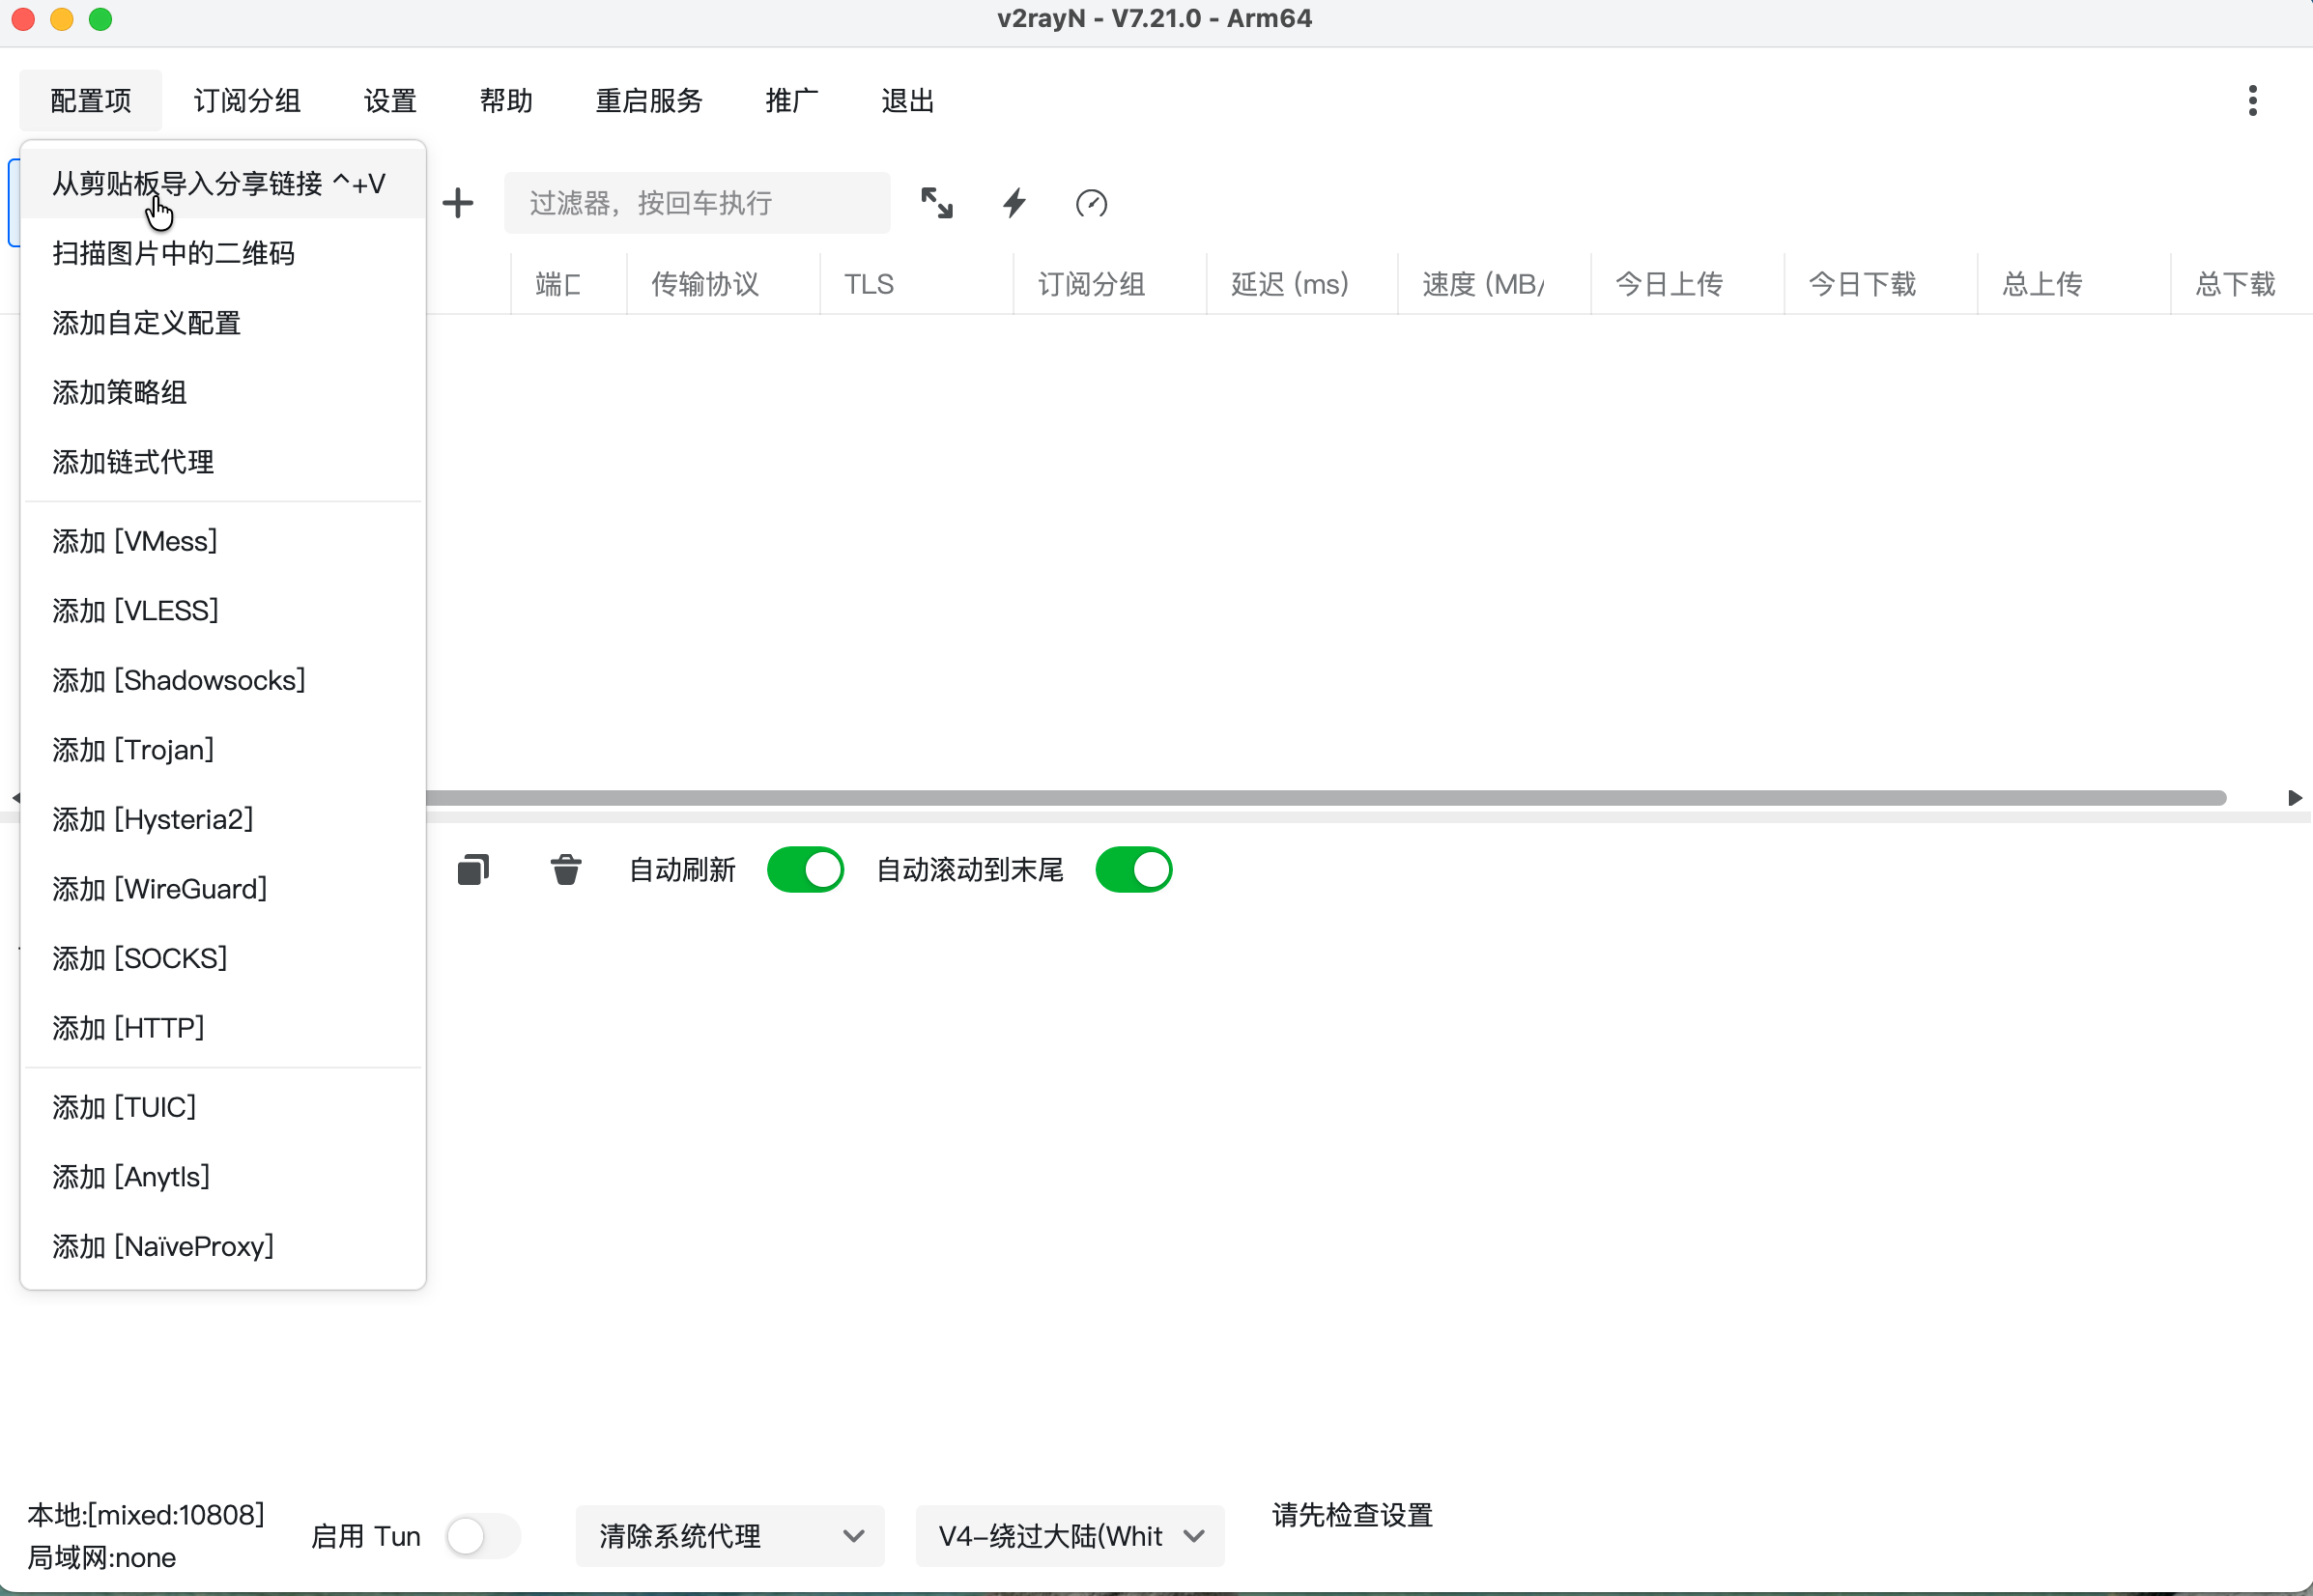
Task: Click the speed gauge icon
Action: pos(1091,203)
